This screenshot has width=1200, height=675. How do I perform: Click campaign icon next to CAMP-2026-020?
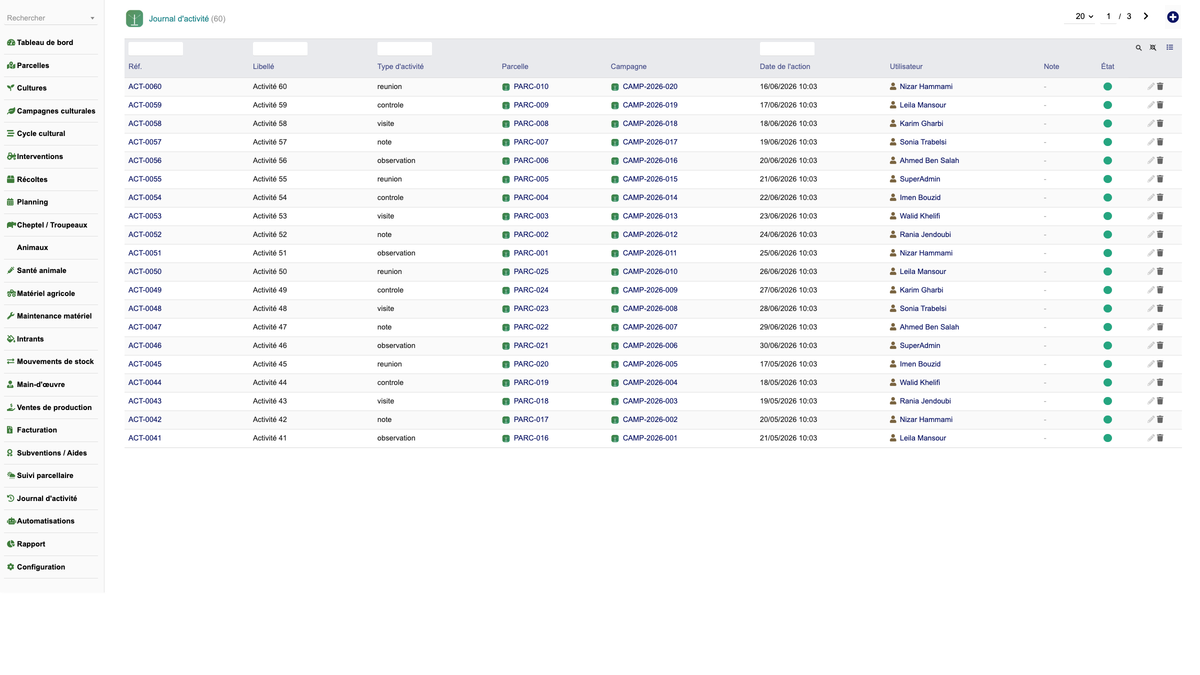click(615, 87)
